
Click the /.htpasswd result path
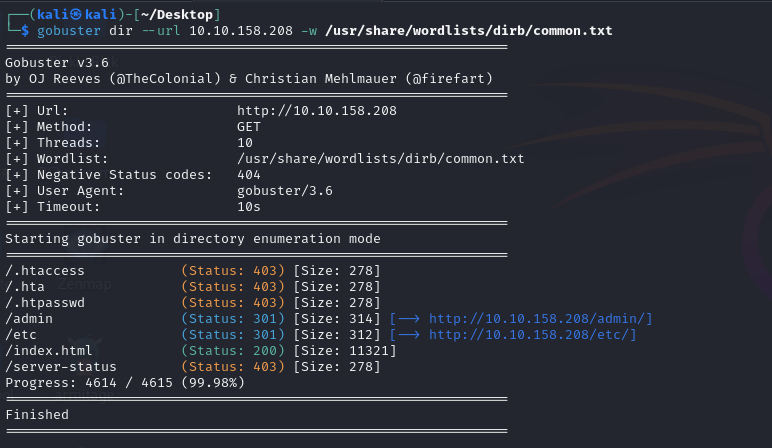45,302
